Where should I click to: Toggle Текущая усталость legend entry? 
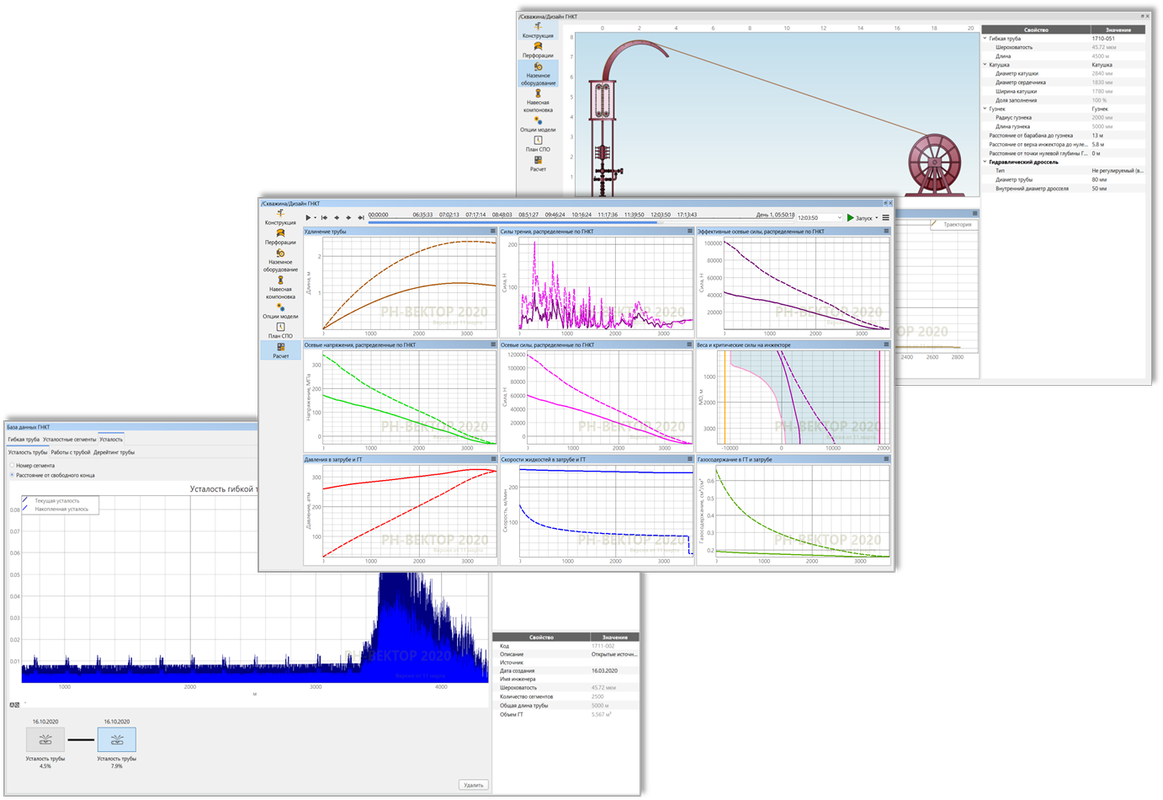pyautogui.click(x=56, y=500)
